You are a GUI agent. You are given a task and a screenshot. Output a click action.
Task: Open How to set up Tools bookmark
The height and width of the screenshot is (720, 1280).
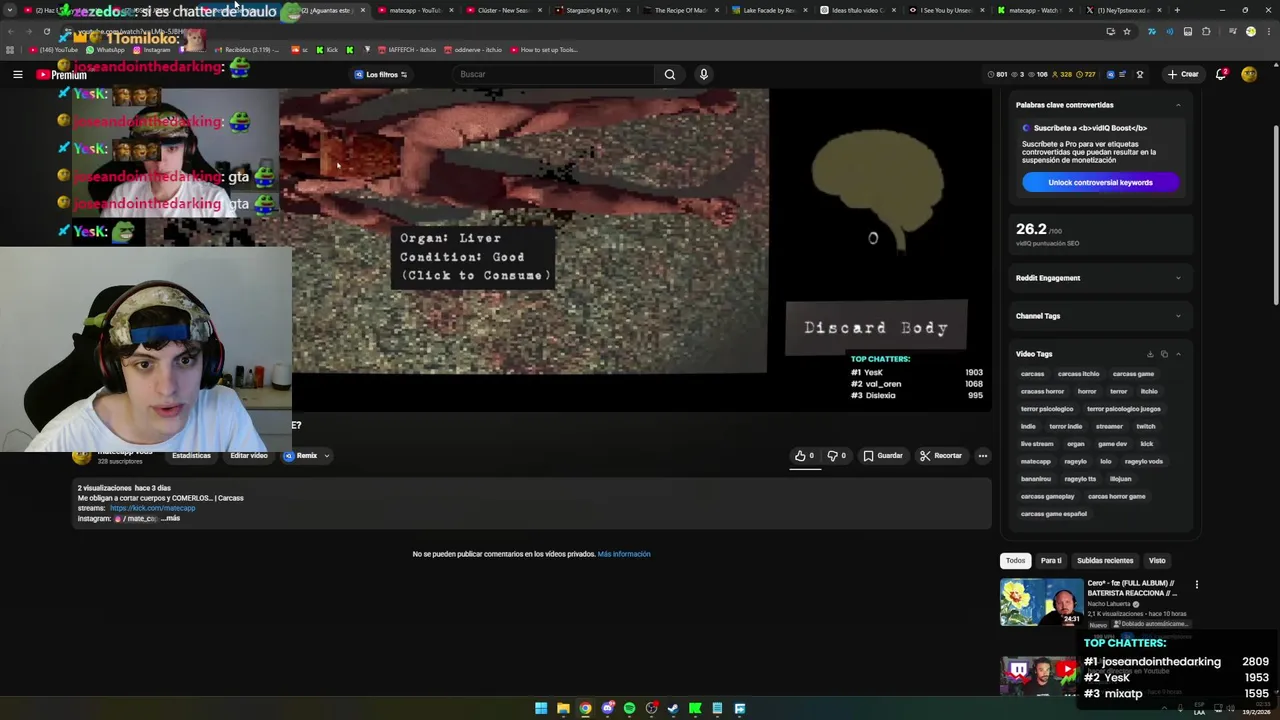[545, 49]
